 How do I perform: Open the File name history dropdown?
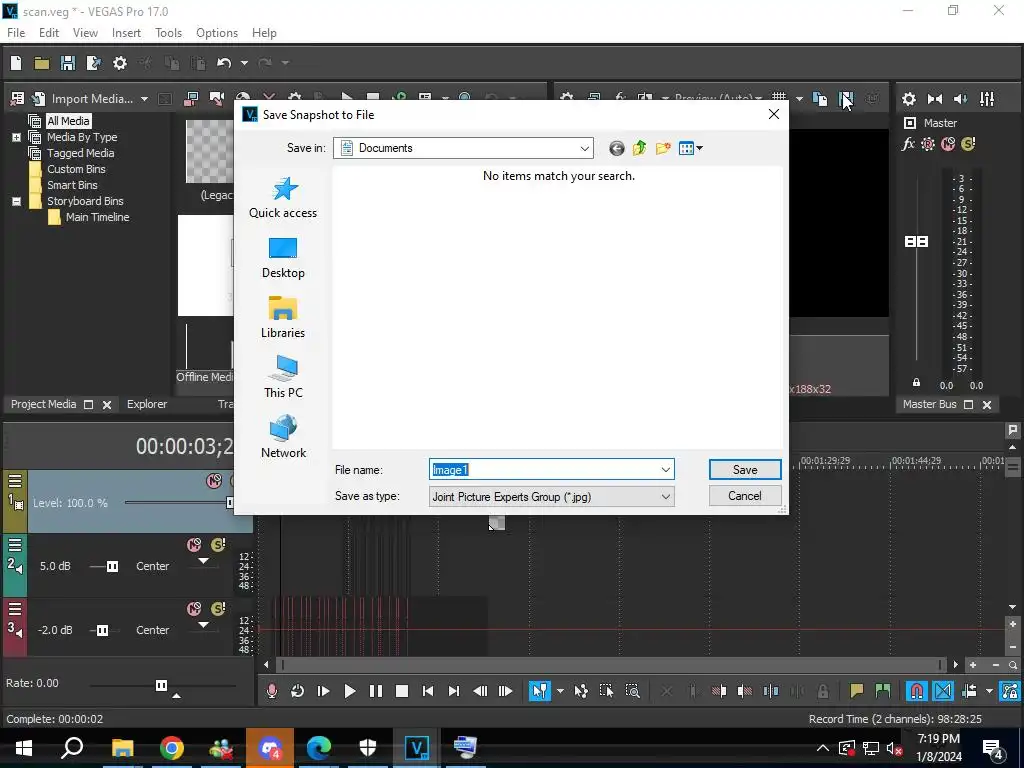pyautogui.click(x=665, y=470)
